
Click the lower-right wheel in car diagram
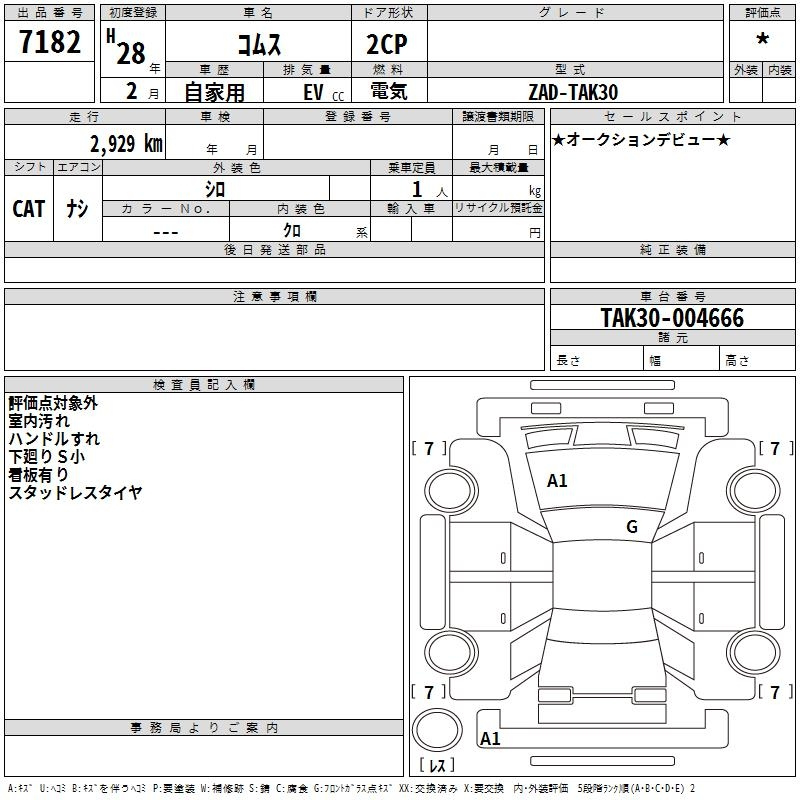pyautogui.click(x=751, y=649)
